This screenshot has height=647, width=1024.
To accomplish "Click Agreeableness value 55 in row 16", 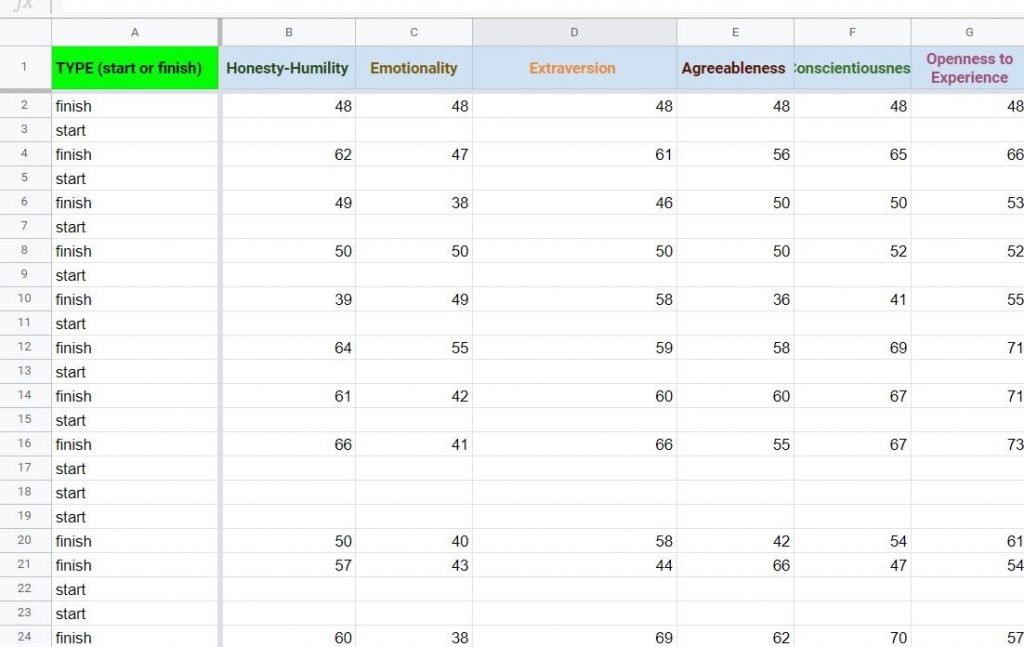I will tap(735, 444).
